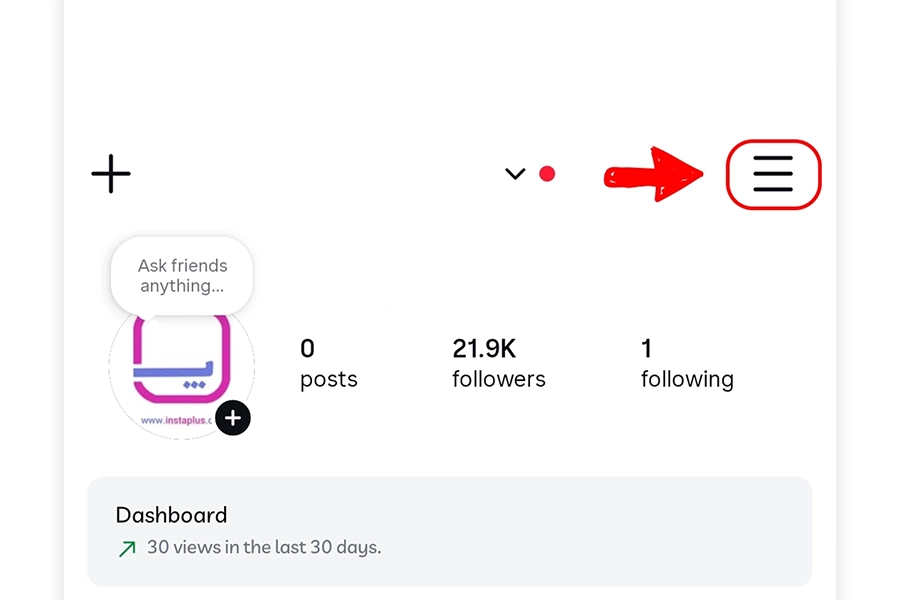Click the black plus badge on profile photo
Image resolution: width=900 pixels, height=600 pixels.
point(233,417)
